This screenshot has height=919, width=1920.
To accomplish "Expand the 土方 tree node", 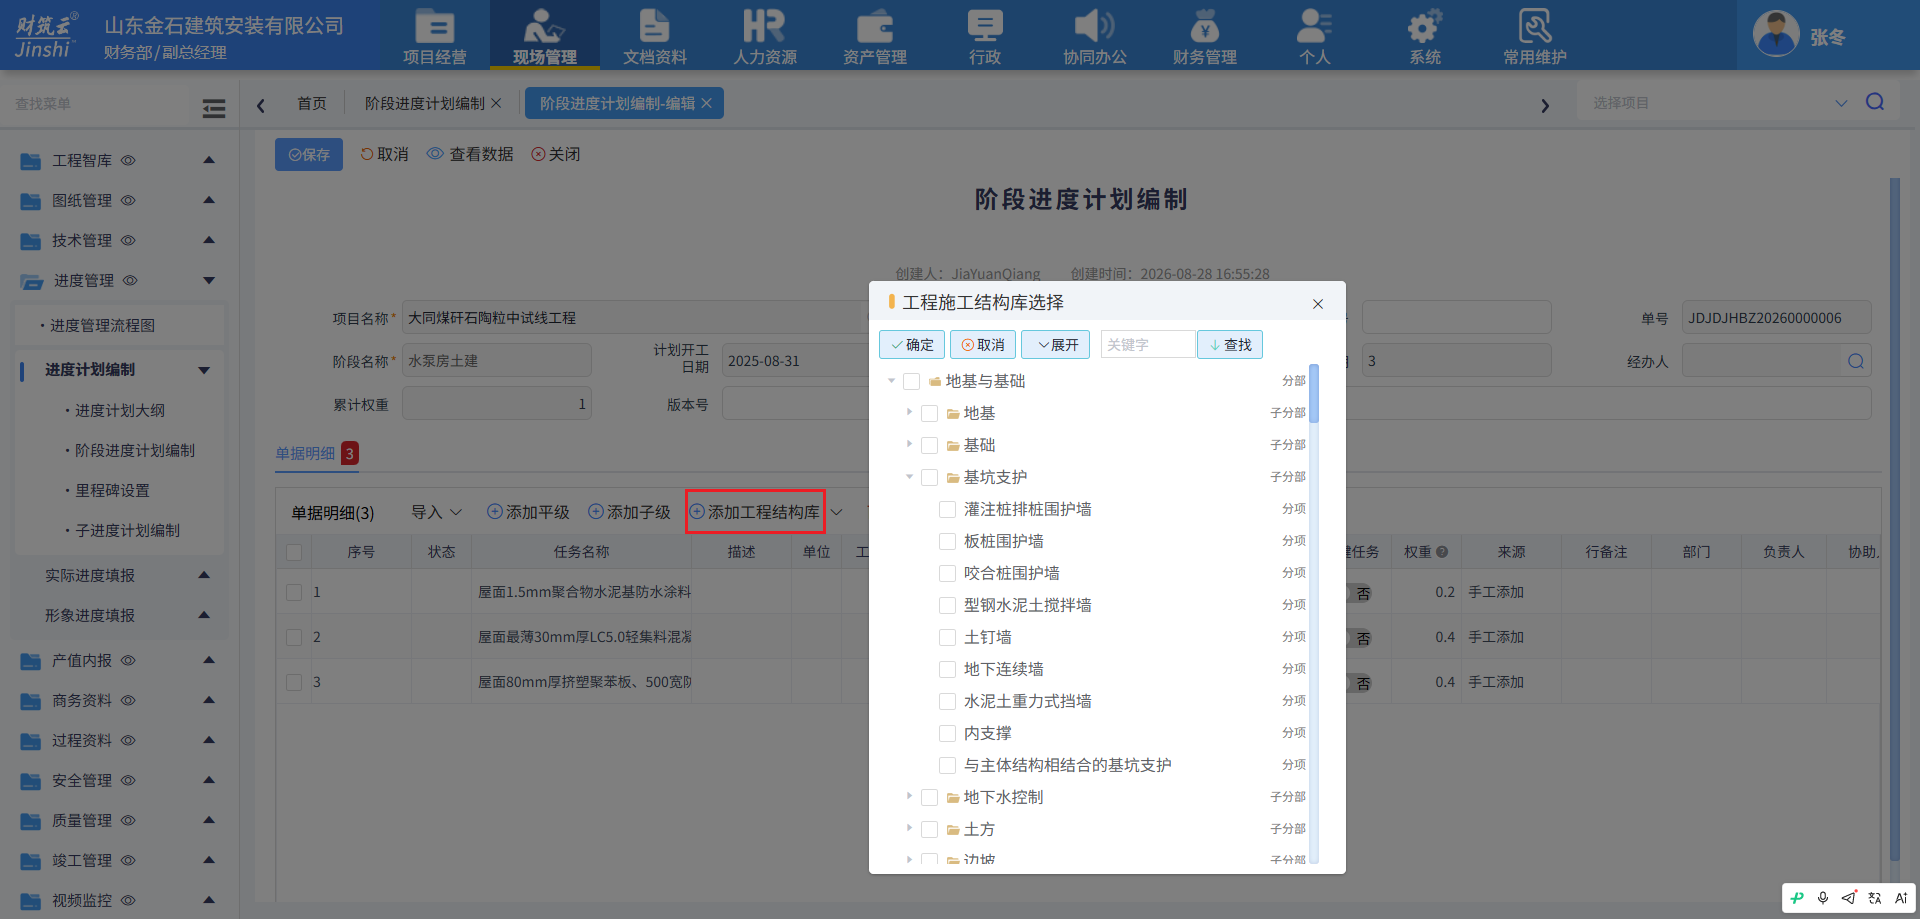I will point(909,829).
